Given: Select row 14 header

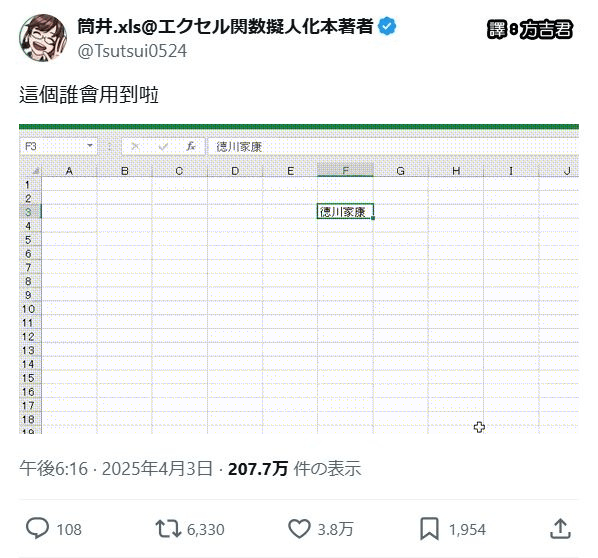Looking at the screenshot, I should coord(30,364).
